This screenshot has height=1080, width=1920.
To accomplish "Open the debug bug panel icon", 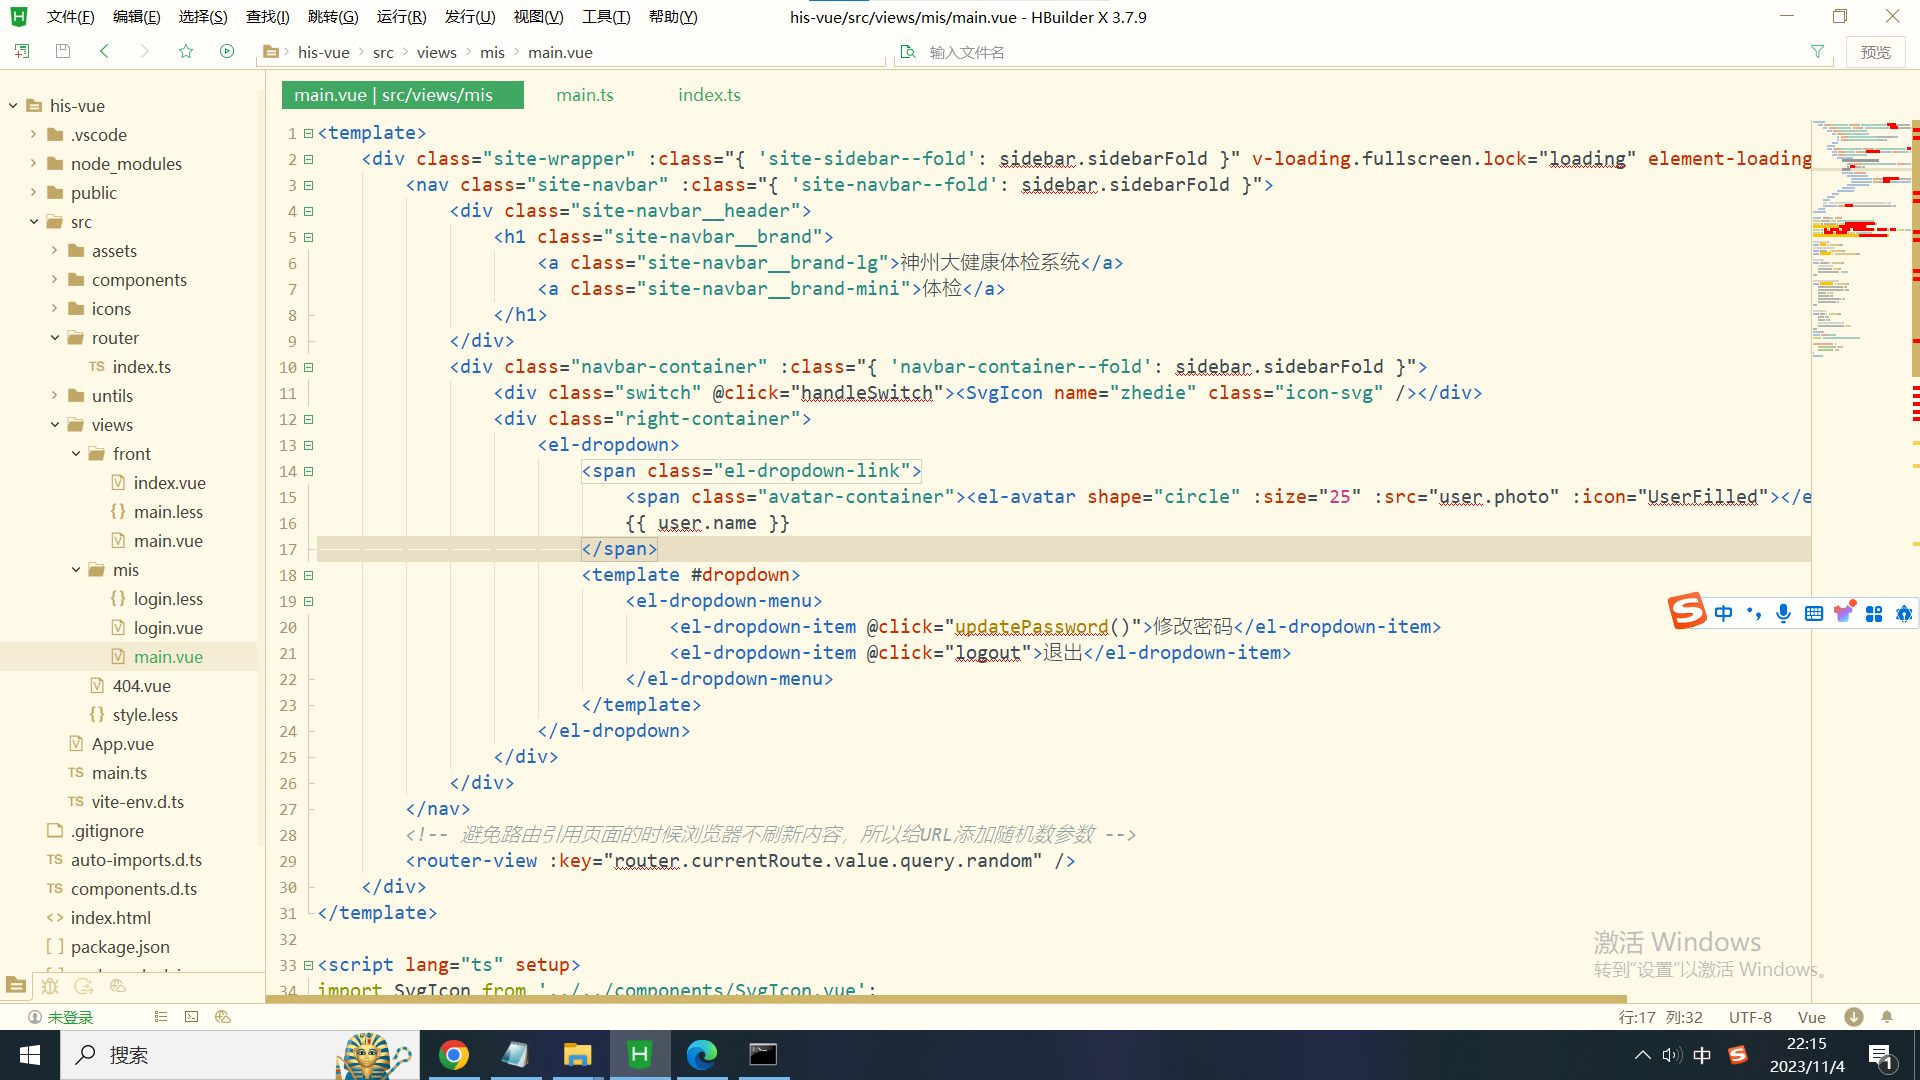I will (x=50, y=986).
